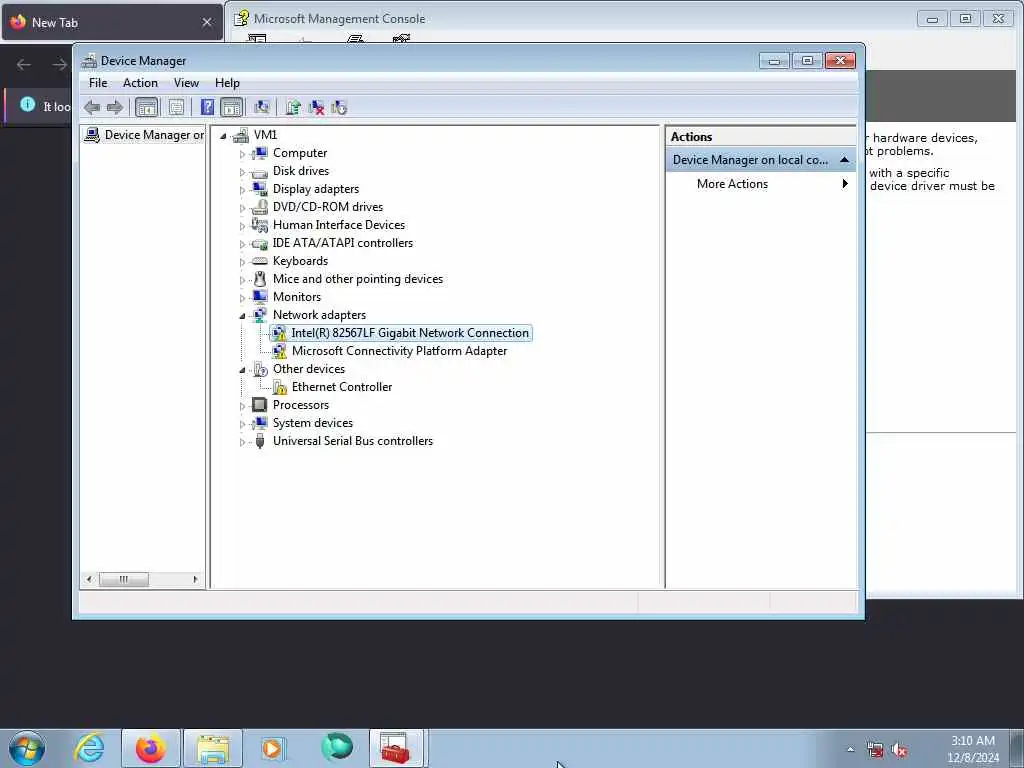Click the Keyboards category icon
This screenshot has height=768, width=1024.
(259, 261)
